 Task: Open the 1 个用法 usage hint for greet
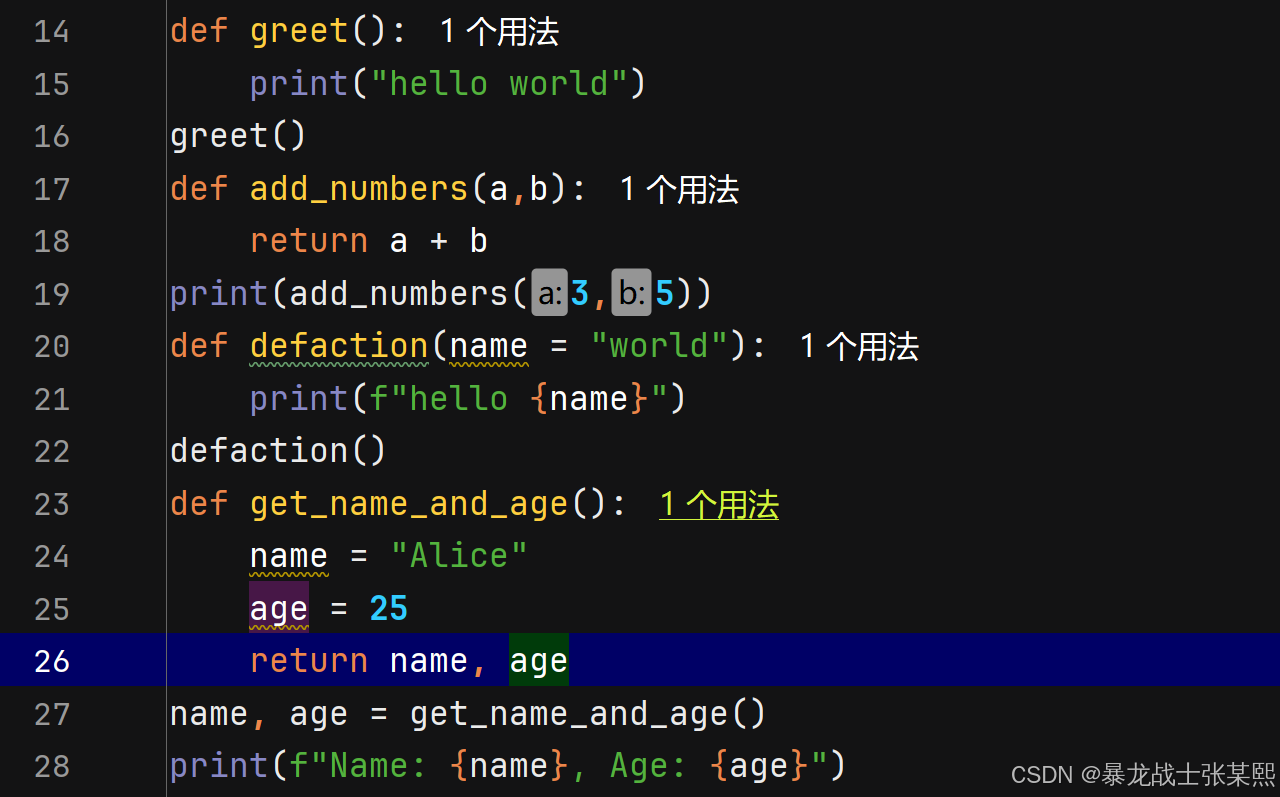[497, 30]
